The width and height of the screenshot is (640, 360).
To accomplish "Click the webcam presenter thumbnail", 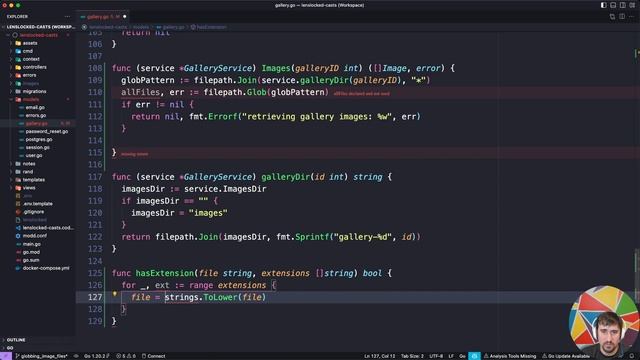I will pyautogui.click(x=604, y=320).
